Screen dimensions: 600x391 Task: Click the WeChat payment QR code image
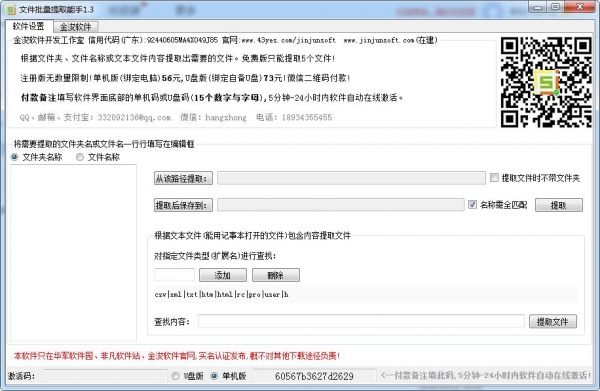click(x=546, y=82)
